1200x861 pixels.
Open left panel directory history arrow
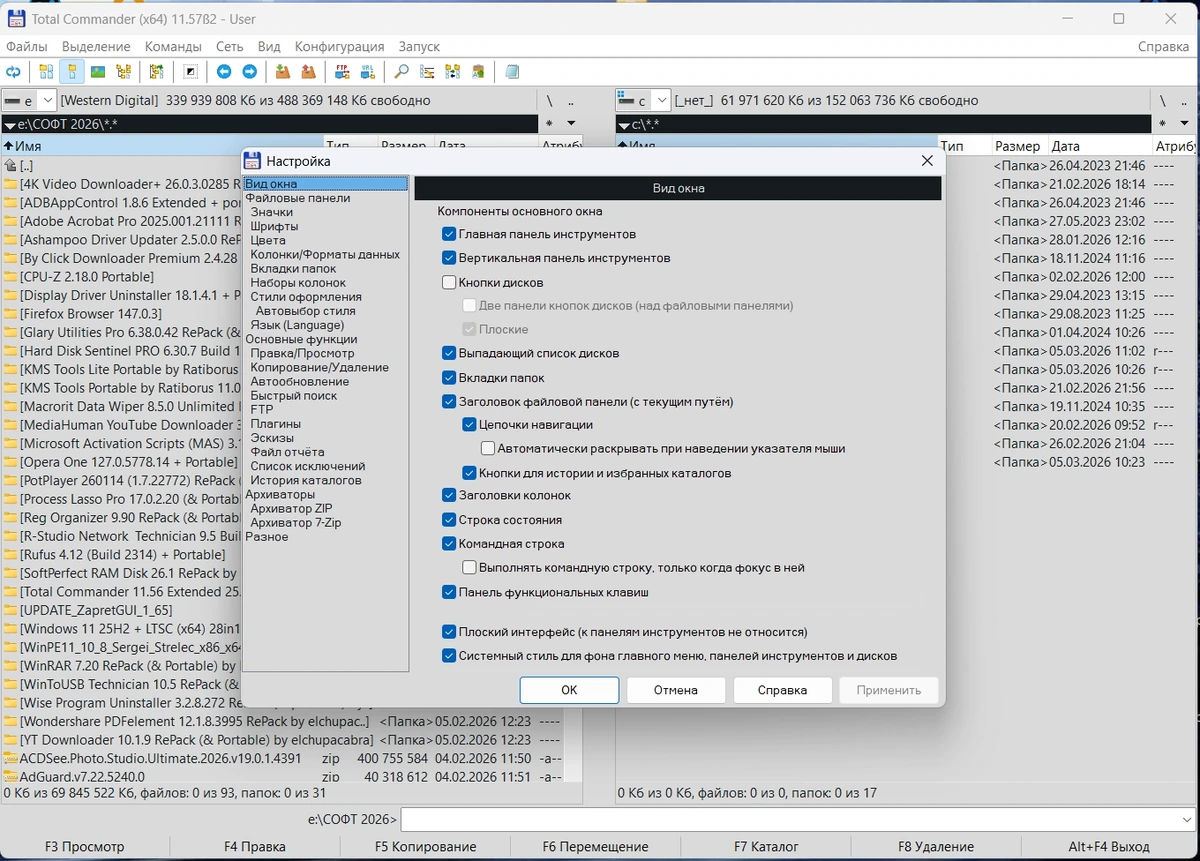click(x=571, y=124)
